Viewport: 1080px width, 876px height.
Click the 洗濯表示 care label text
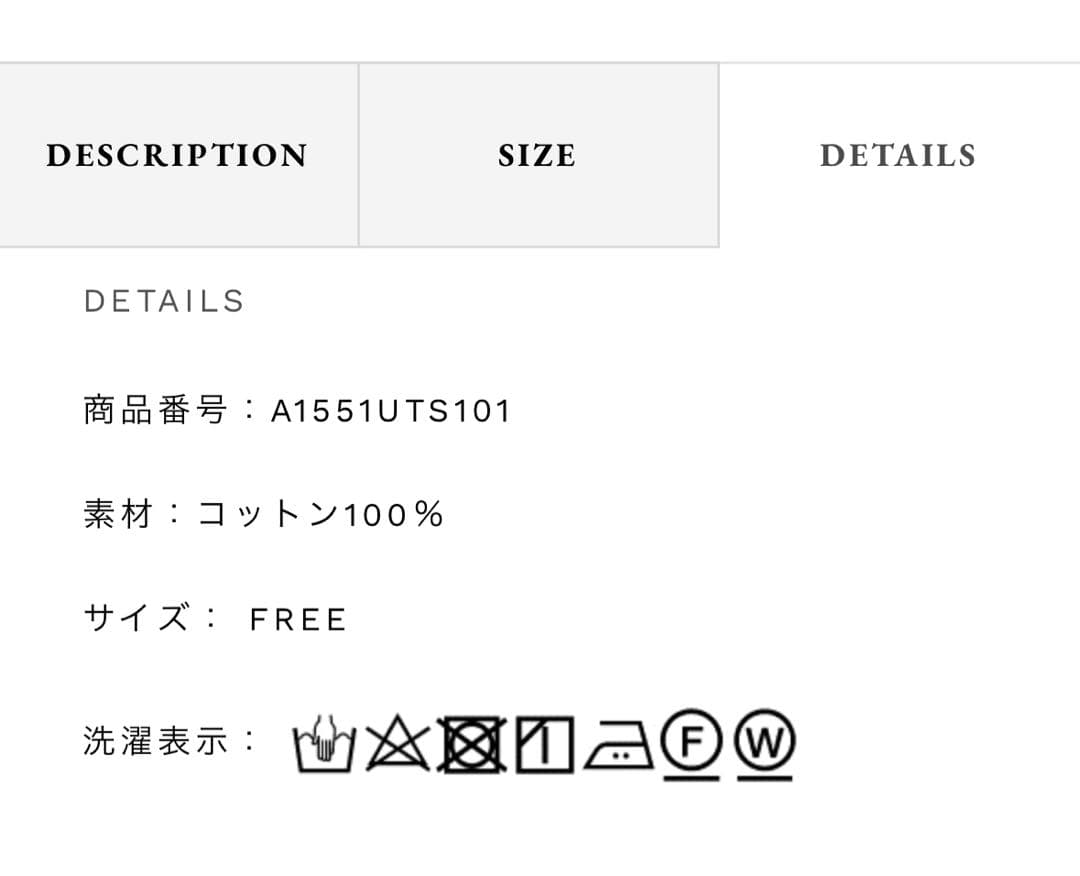point(157,741)
